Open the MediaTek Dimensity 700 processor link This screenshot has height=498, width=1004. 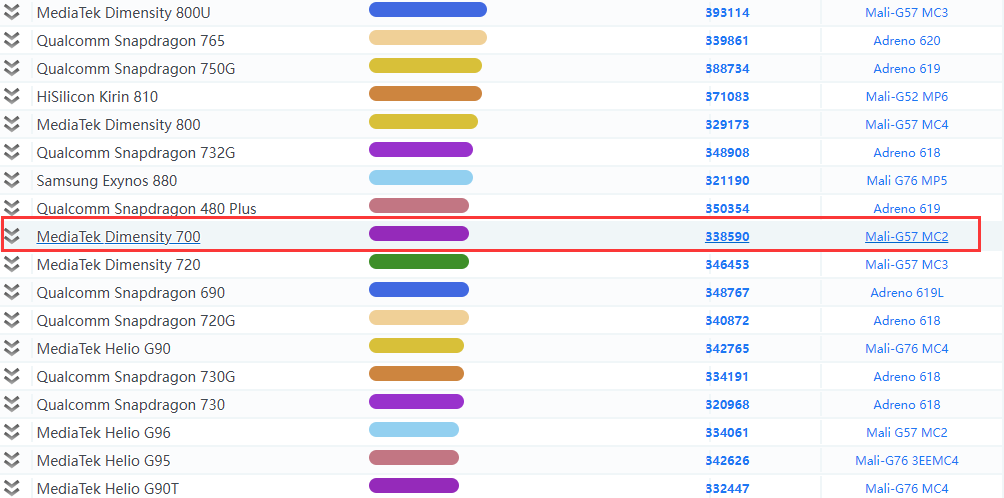pyautogui.click(x=118, y=237)
